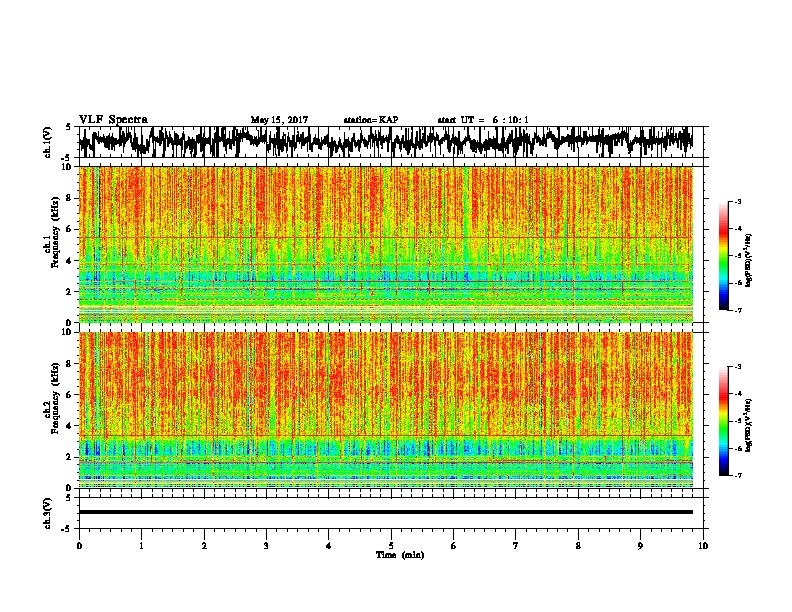Click the '-3' tick on the lower colorbar
This screenshot has height=612, width=792.
tap(738, 367)
